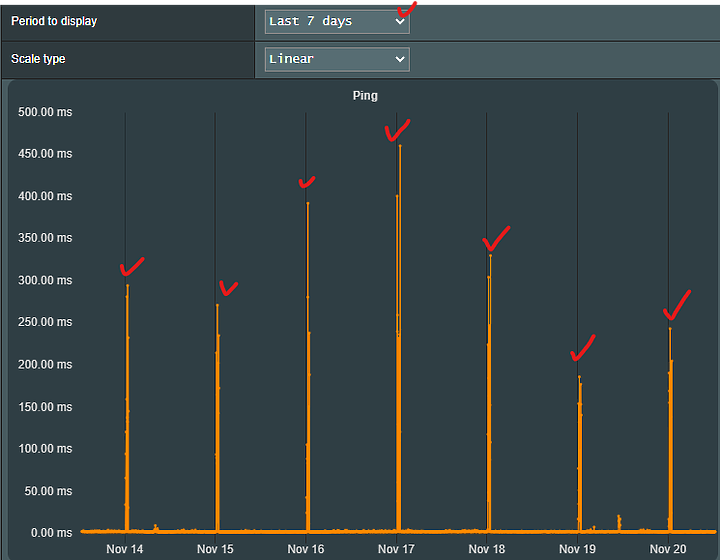Open the 'Linear' scale type dropdown
720x560 pixels.
point(337,59)
